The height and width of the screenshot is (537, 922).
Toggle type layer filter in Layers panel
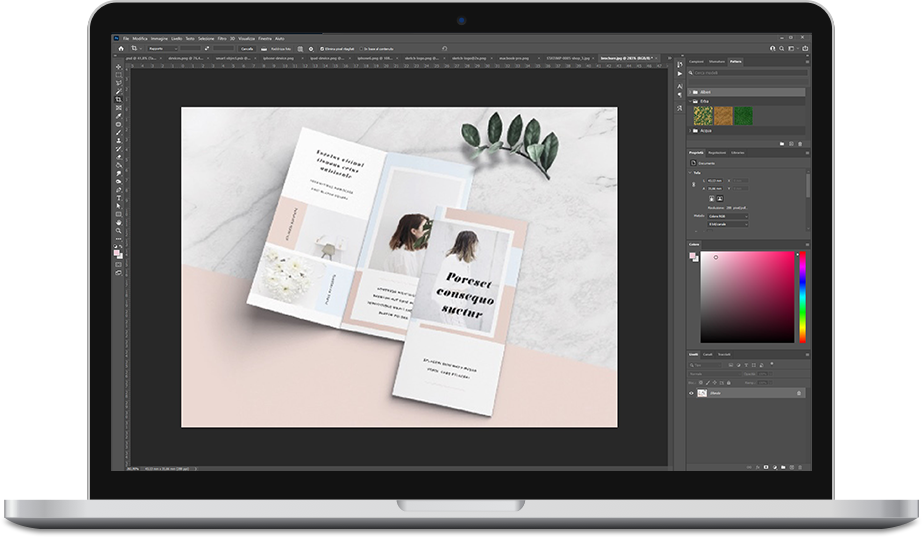tap(746, 365)
